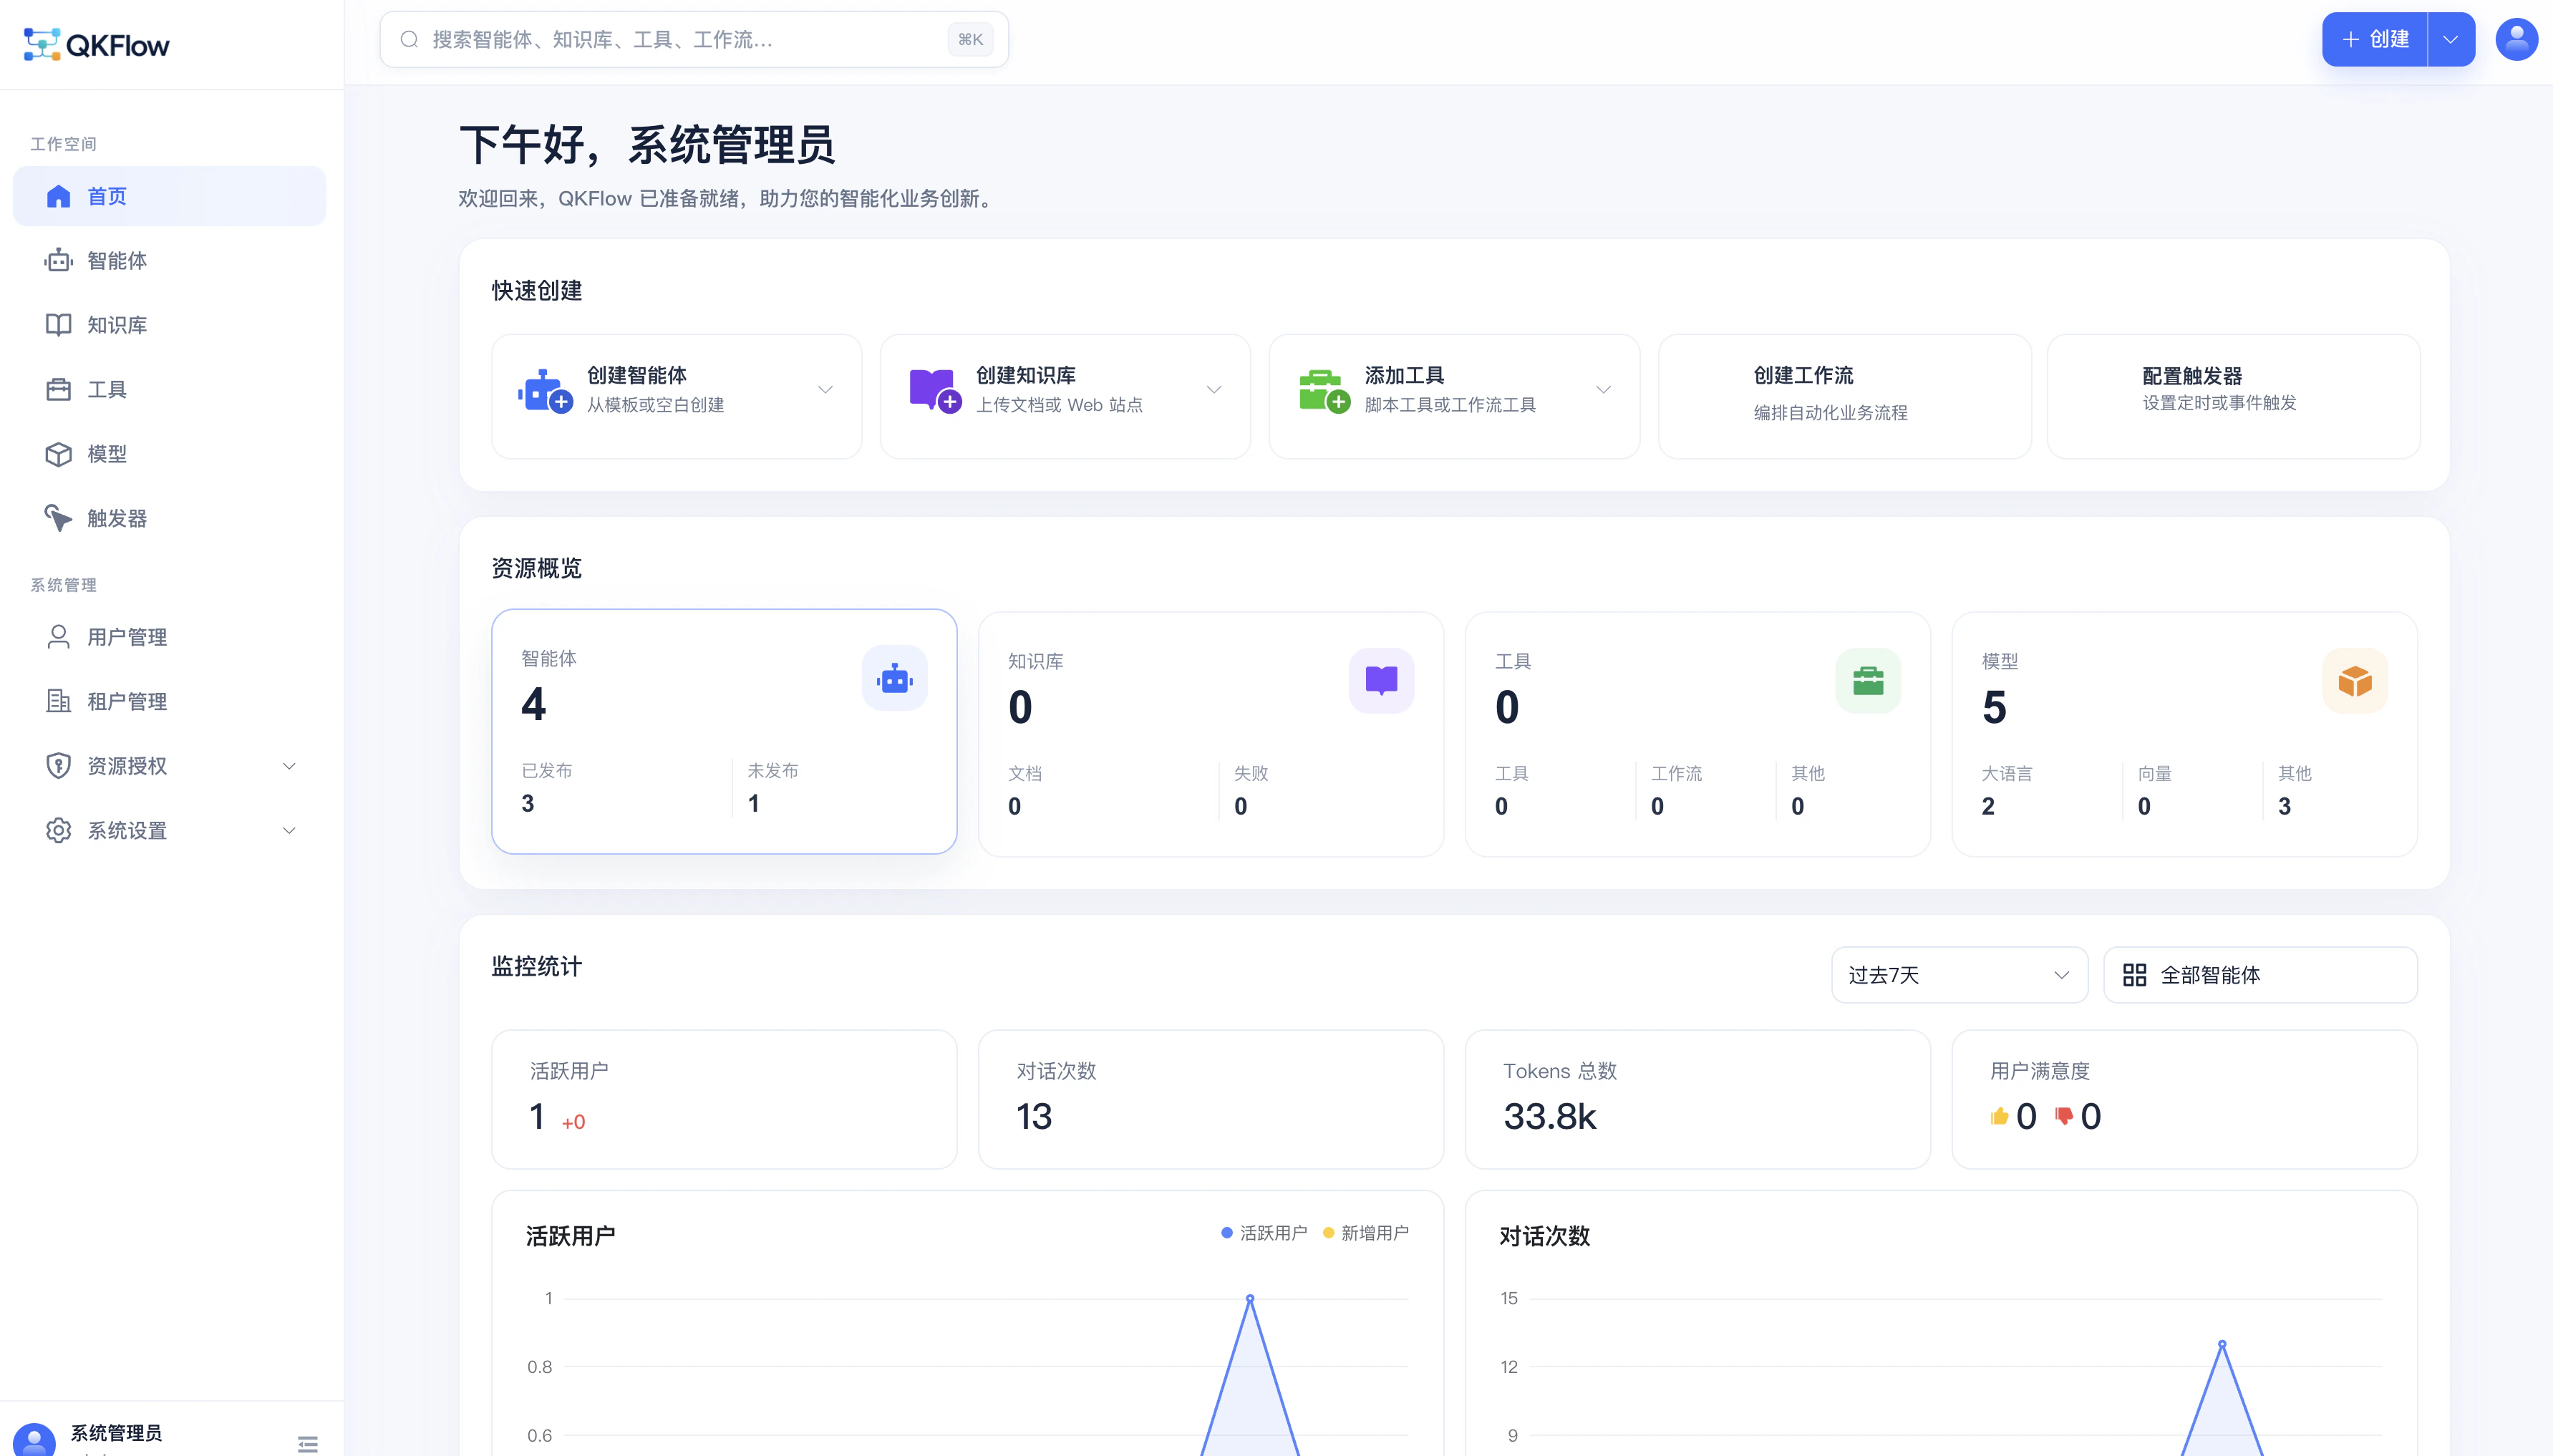2553x1456 pixels.
Task: Click the grid icon beside 全部智能体
Action: [2134, 975]
